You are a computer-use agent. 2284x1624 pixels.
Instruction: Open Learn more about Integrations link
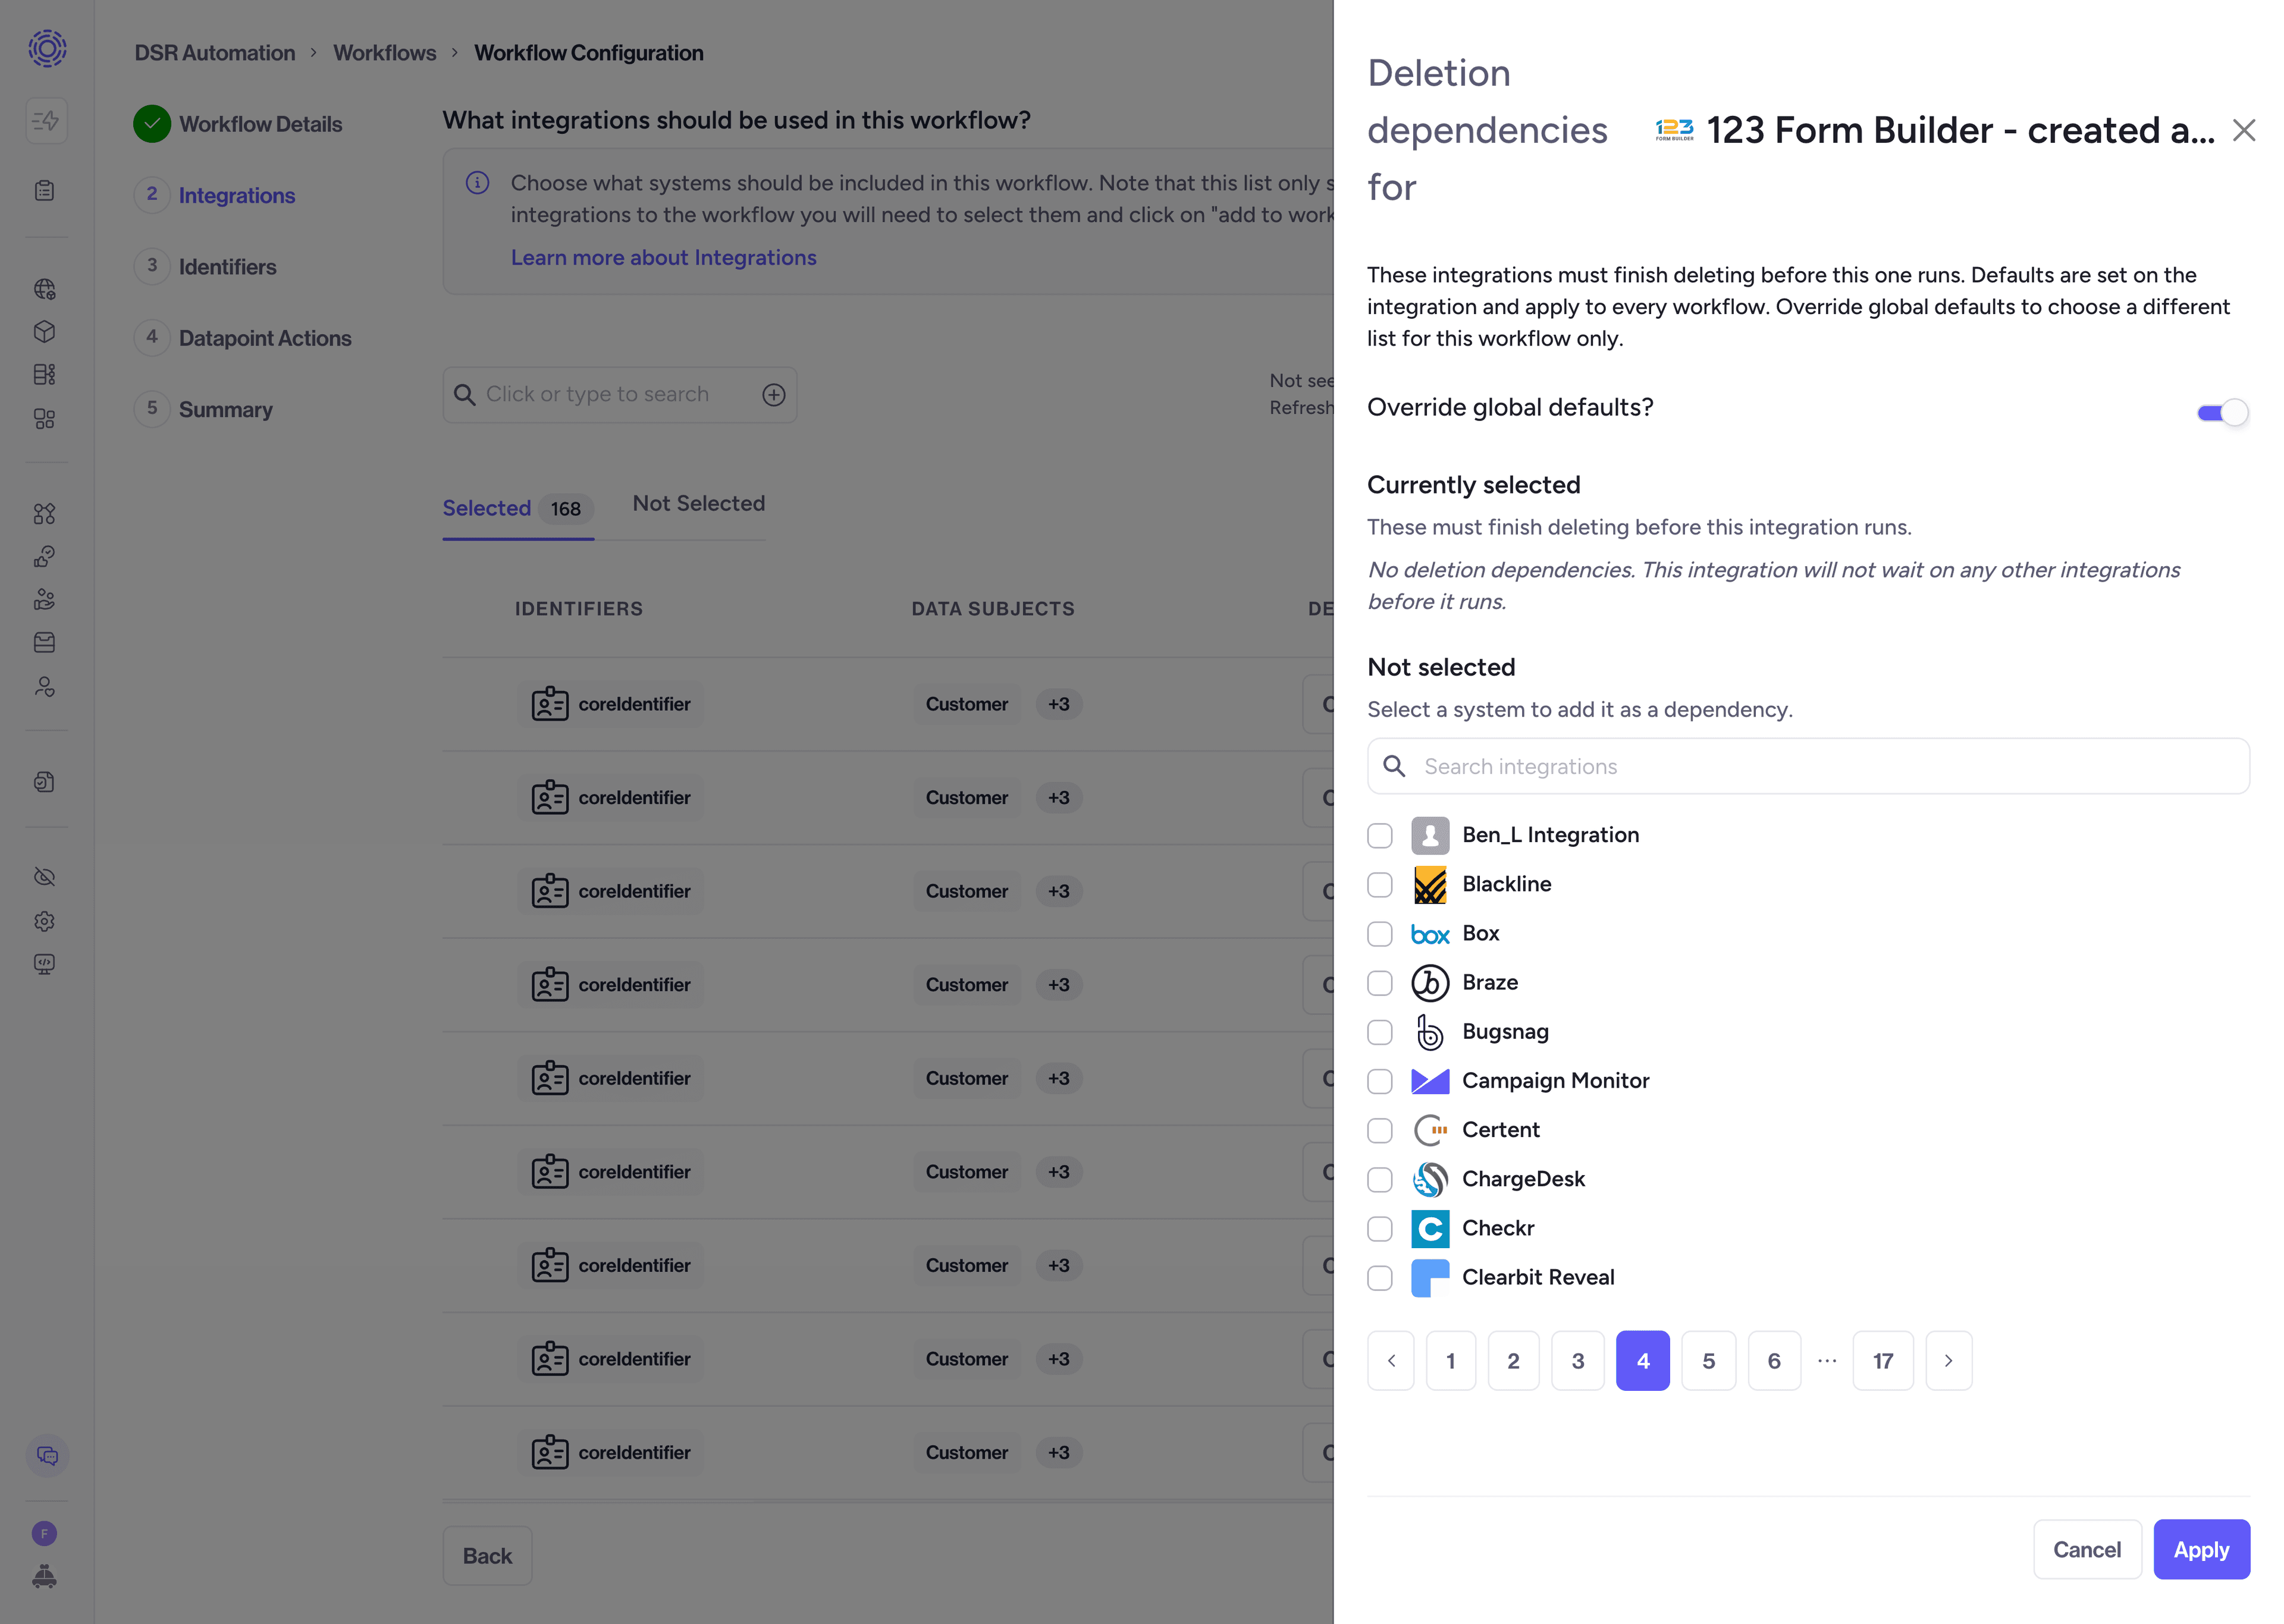point(664,258)
